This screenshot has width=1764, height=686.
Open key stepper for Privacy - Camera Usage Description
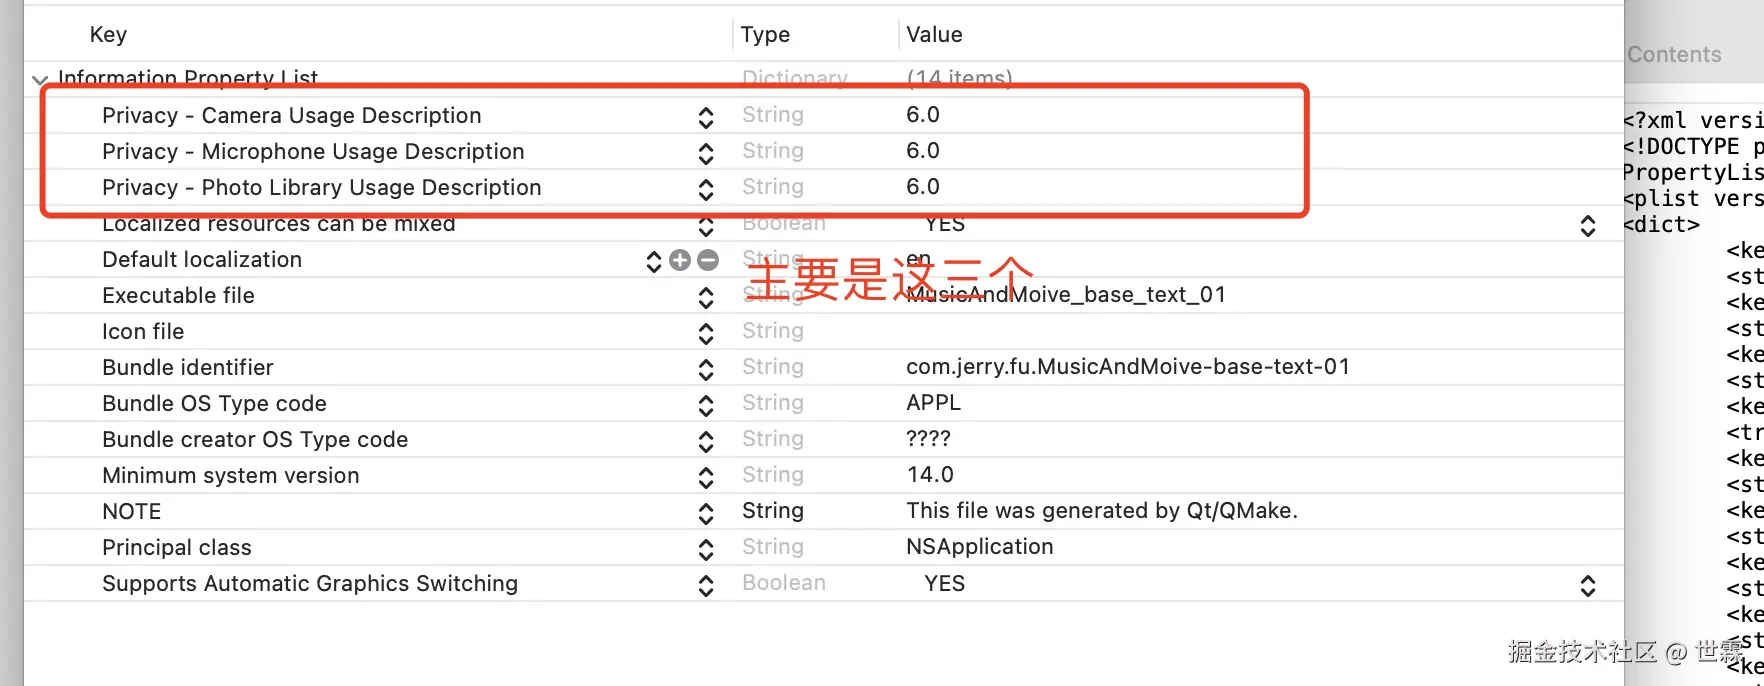706,117
